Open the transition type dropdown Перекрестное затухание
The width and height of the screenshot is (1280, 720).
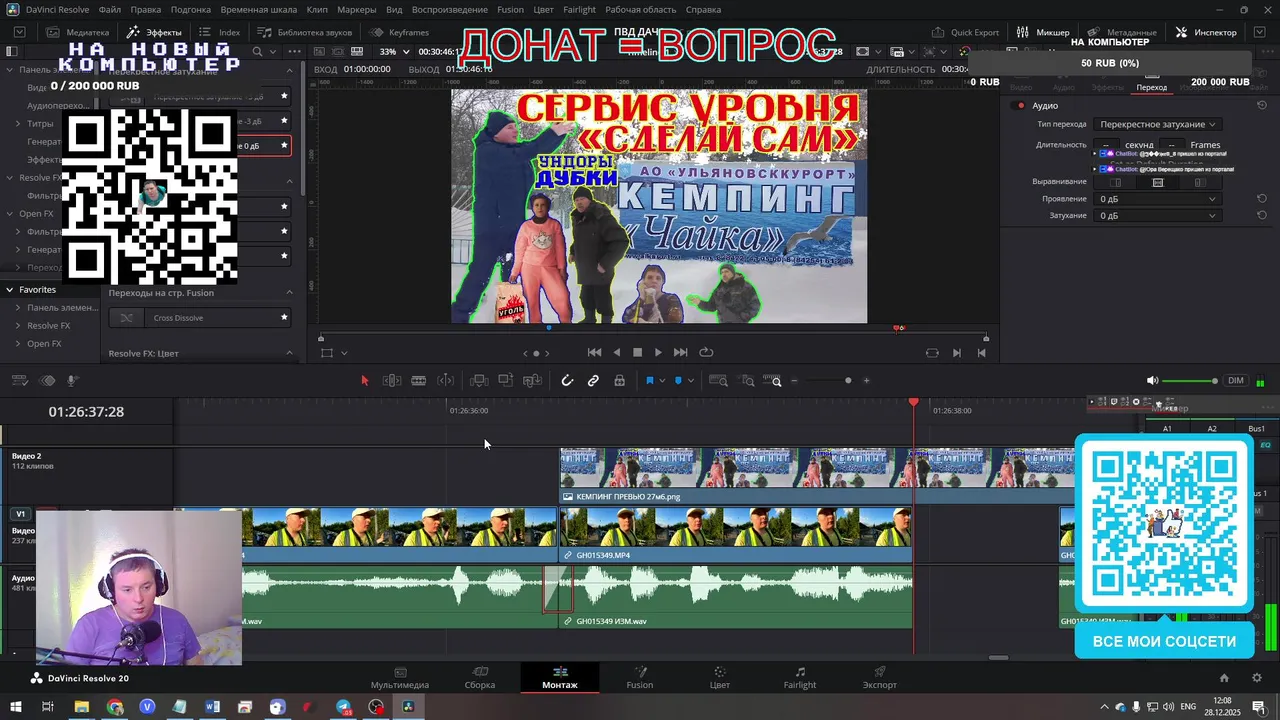tap(1156, 124)
